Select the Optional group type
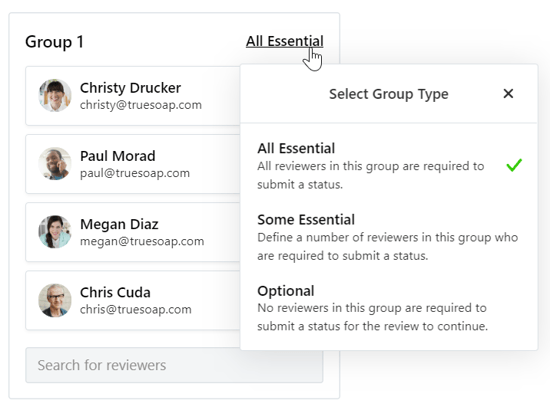 389,308
